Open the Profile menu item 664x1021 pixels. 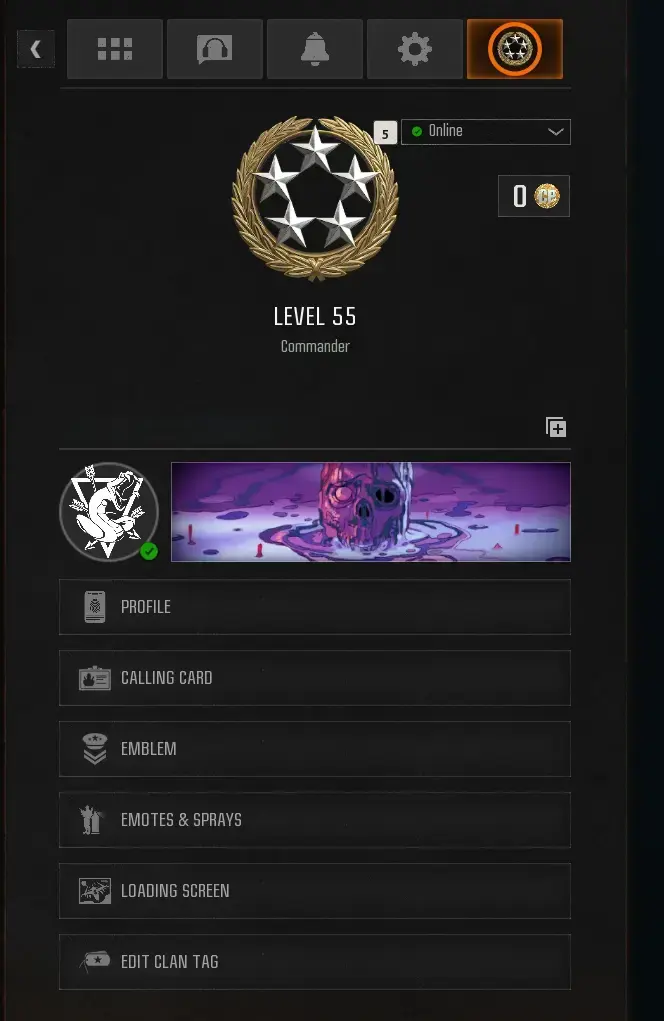click(x=314, y=607)
